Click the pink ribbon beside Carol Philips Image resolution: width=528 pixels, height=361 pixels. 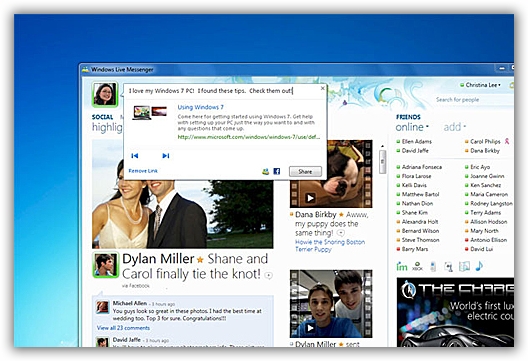pyautogui.click(x=507, y=141)
